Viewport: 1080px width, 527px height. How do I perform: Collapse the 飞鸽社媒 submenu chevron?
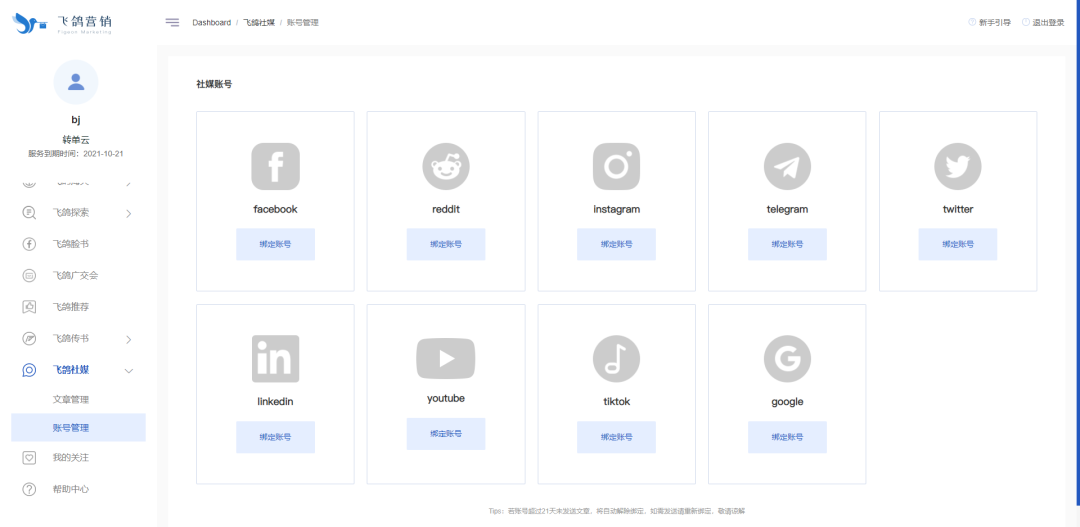[x=129, y=371]
